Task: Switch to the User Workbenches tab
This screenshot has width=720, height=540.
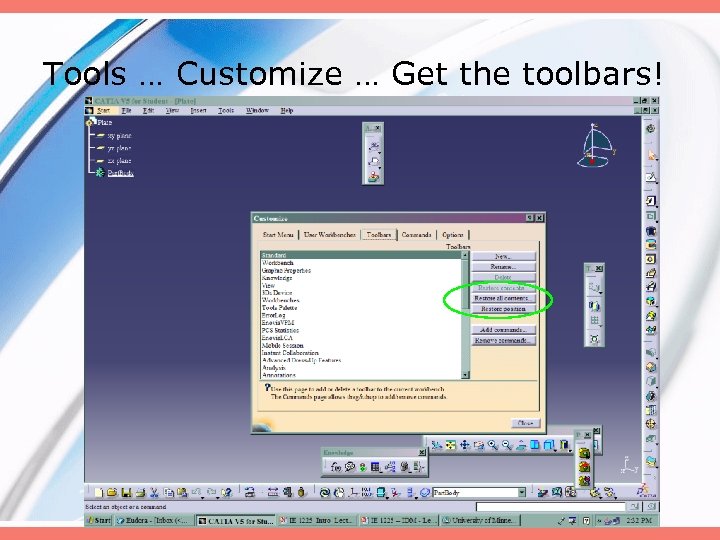Action: pos(330,235)
